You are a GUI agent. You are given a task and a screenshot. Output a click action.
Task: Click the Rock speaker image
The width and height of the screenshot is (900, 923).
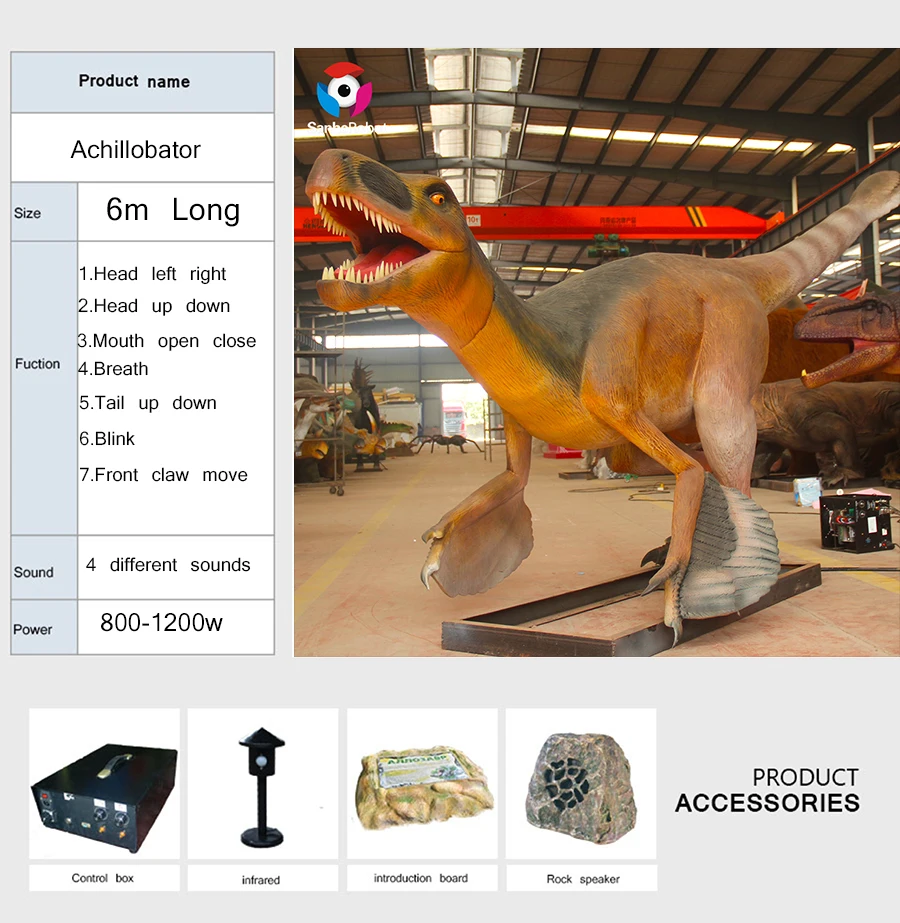(581, 784)
